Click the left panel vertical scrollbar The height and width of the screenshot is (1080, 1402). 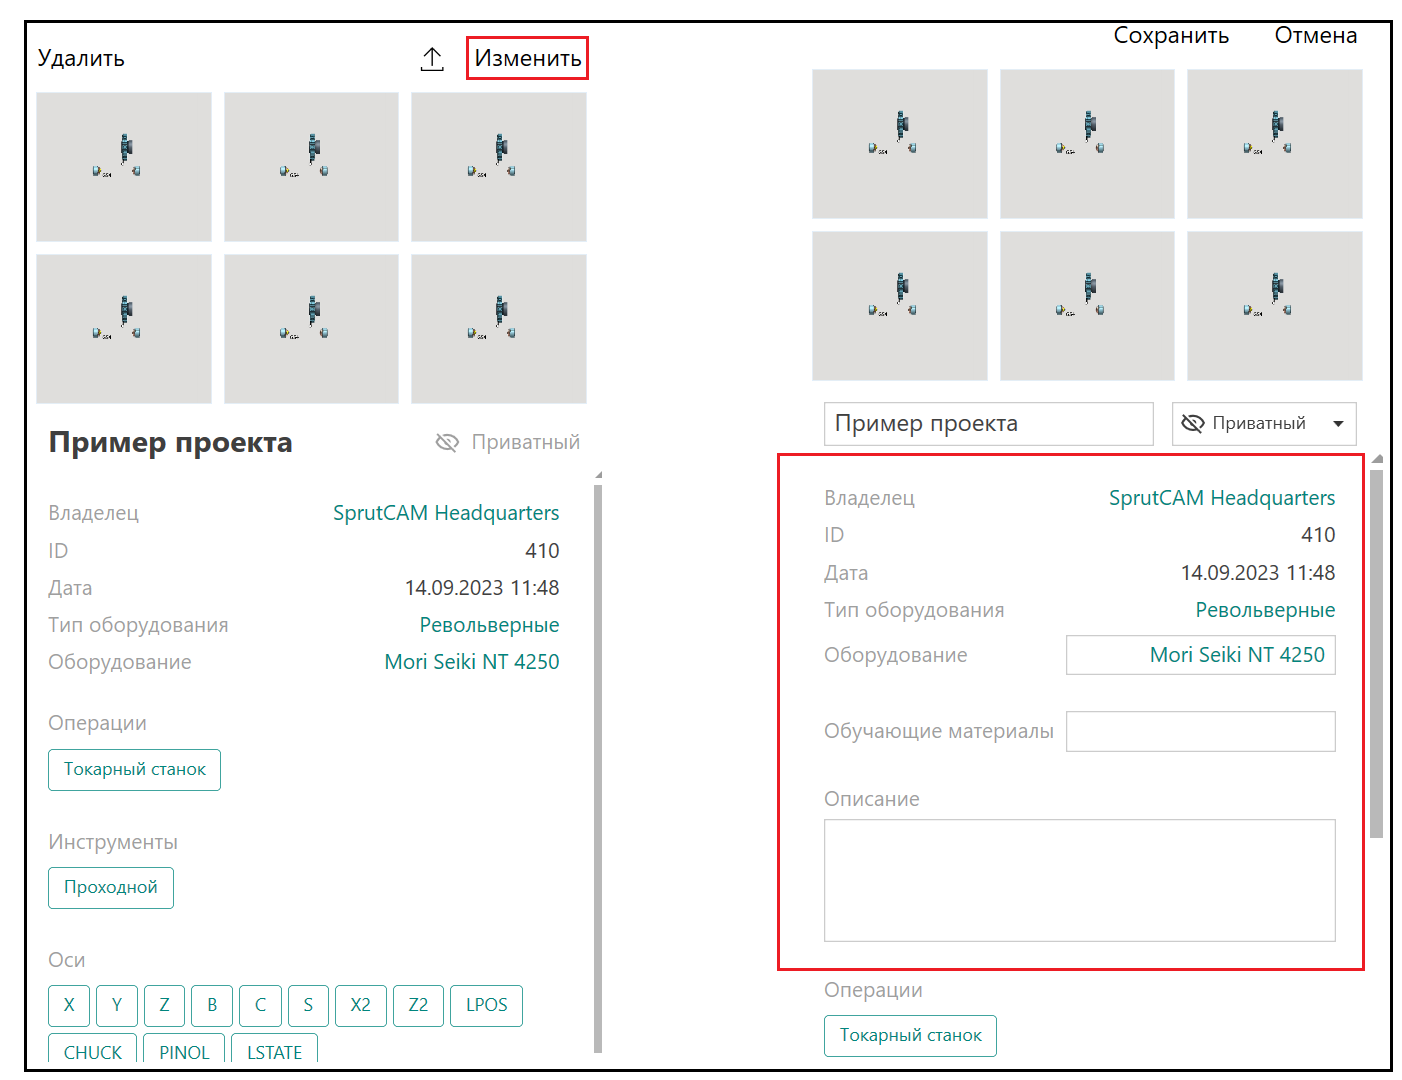click(x=598, y=760)
